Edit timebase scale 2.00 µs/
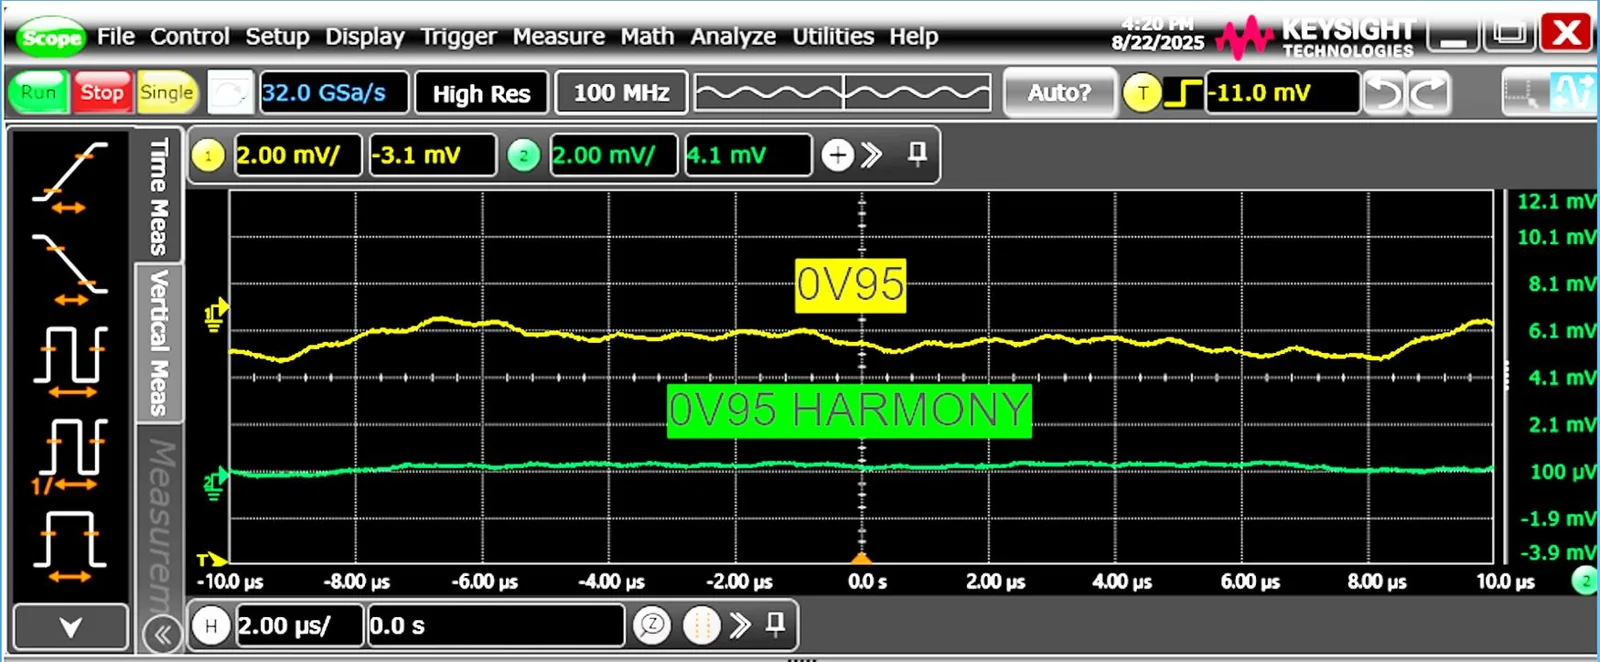 (299, 626)
